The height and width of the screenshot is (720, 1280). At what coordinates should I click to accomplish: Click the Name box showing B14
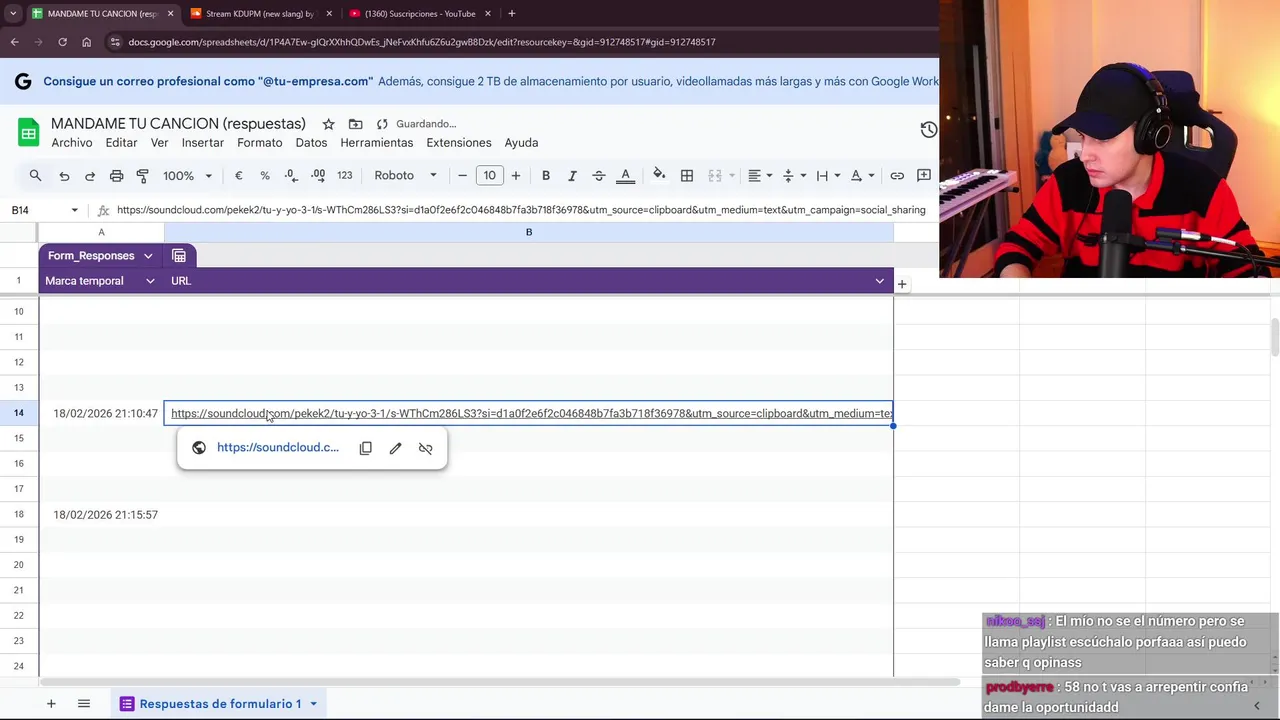point(45,210)
